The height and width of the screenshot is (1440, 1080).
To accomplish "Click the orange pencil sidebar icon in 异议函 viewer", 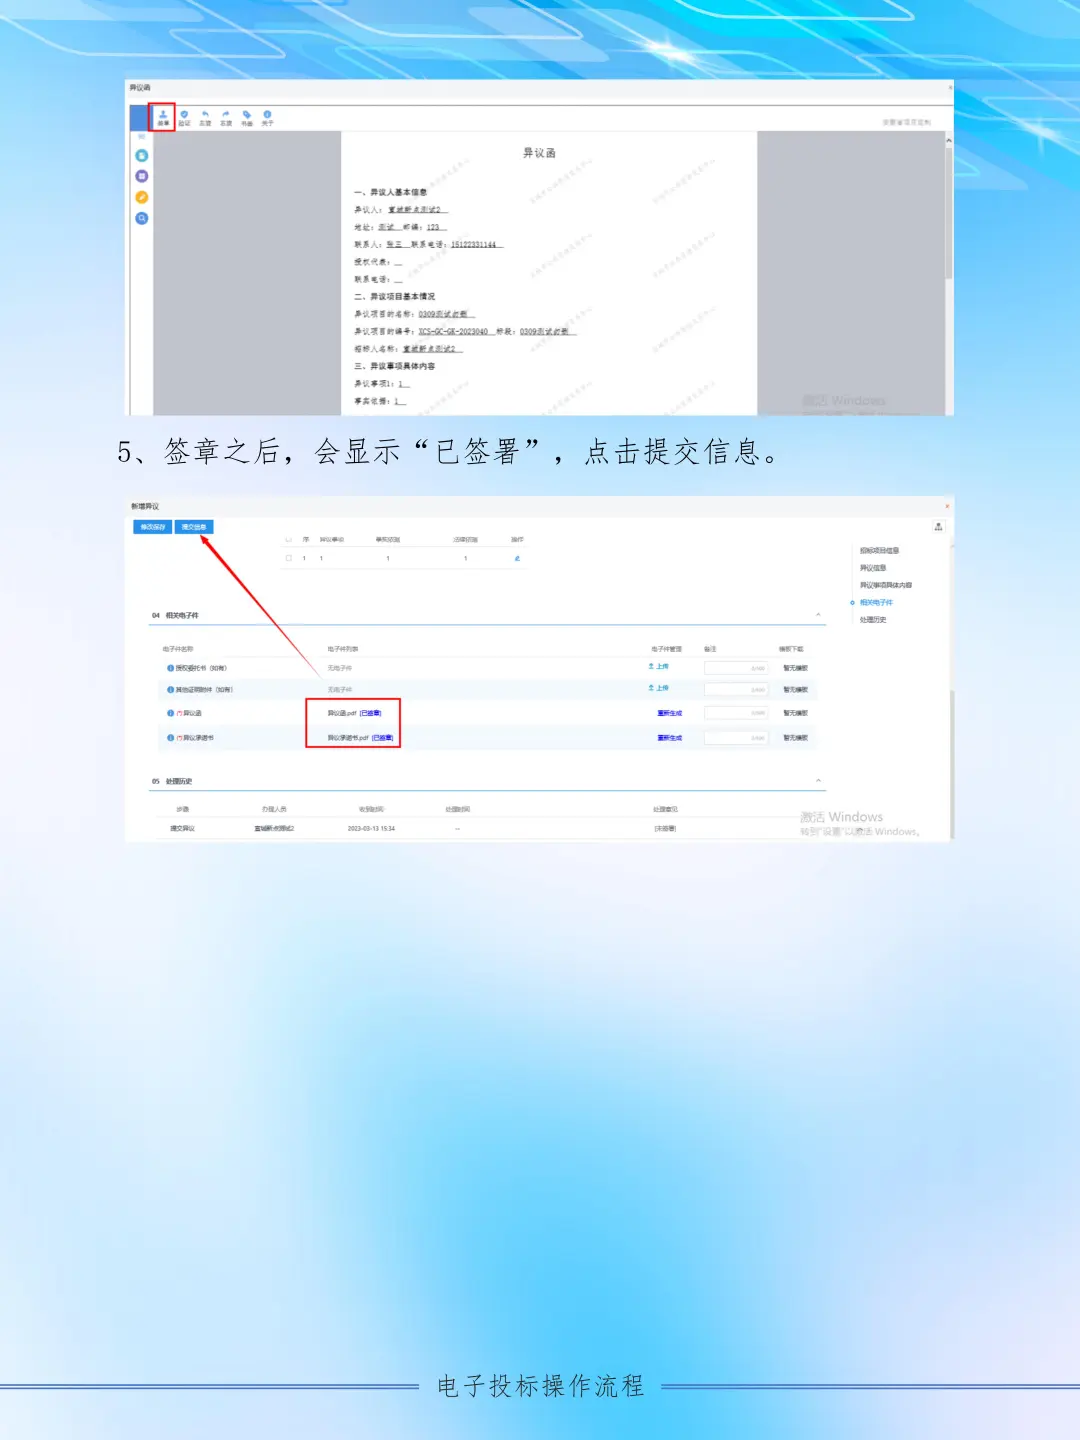I will (142, 197).
